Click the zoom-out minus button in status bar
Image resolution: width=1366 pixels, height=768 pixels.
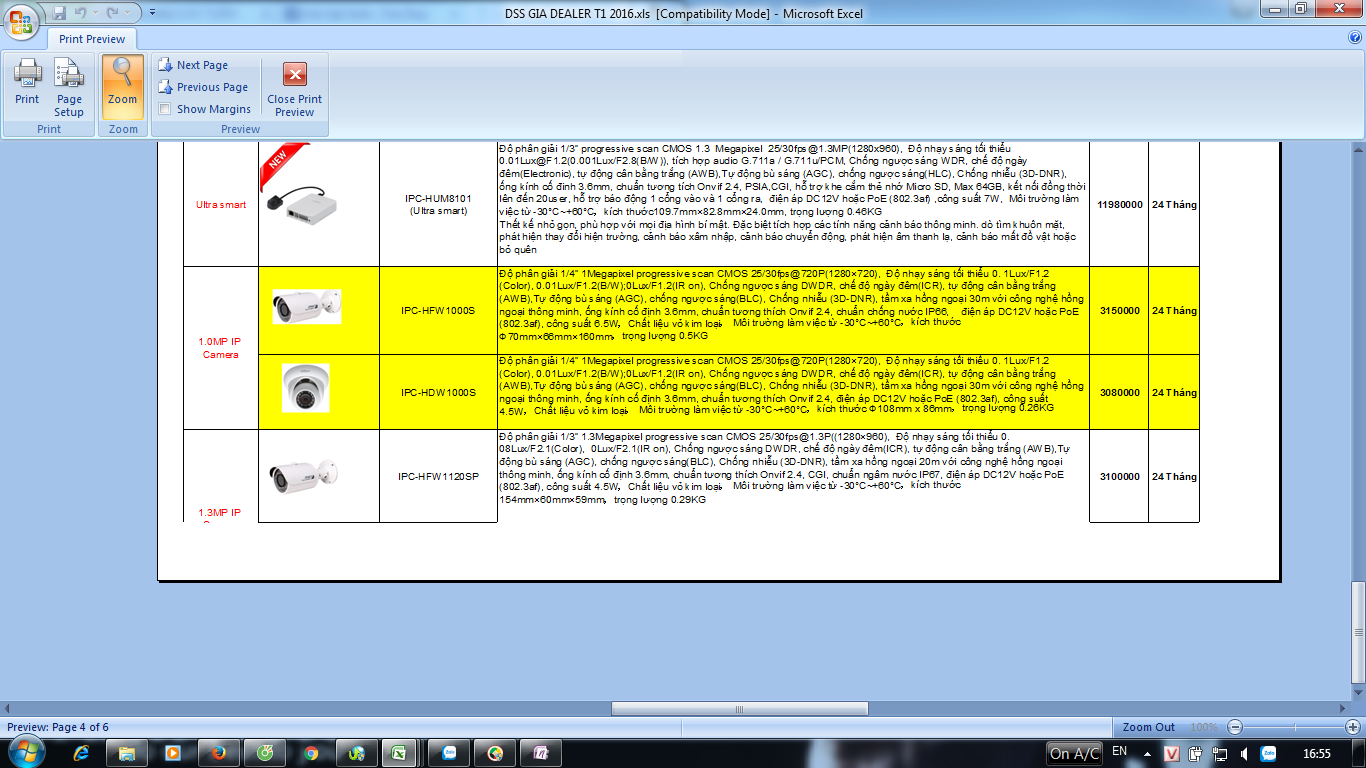pyautogui.click(x=1236, y=727)
